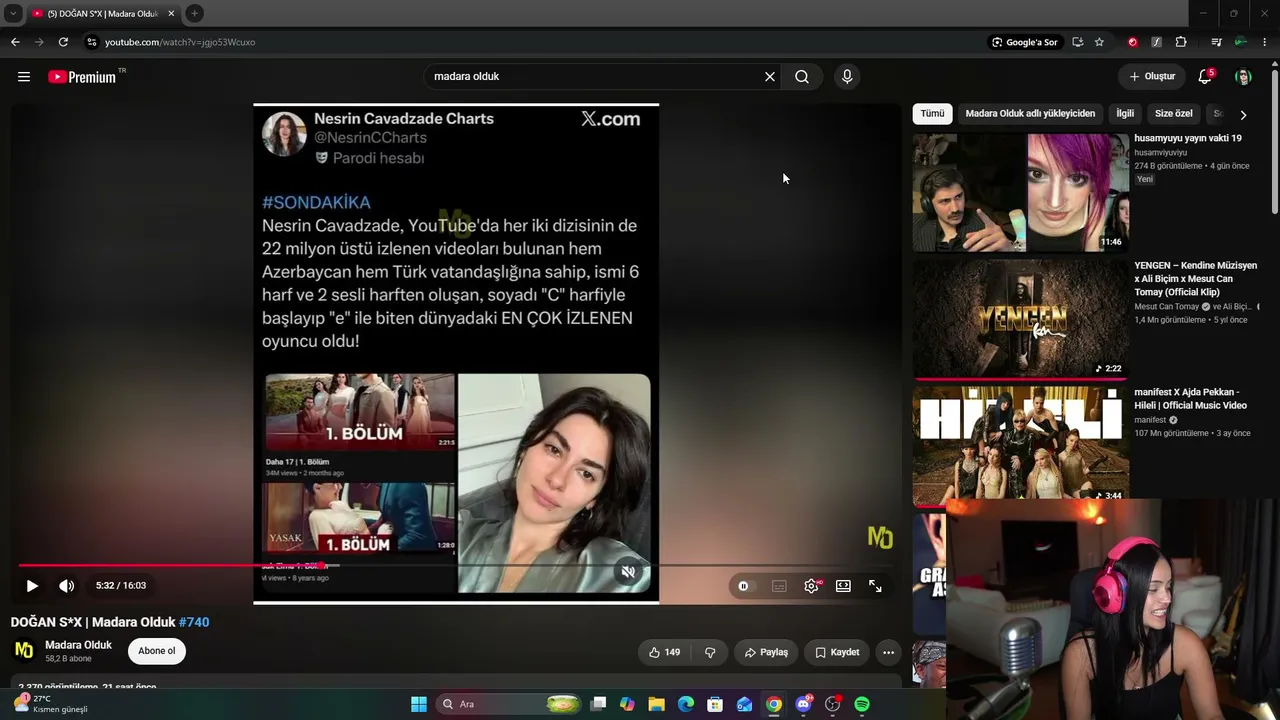Open the Windows Start menu
This screenshot has height=720, width=1280.
[419, 704]
